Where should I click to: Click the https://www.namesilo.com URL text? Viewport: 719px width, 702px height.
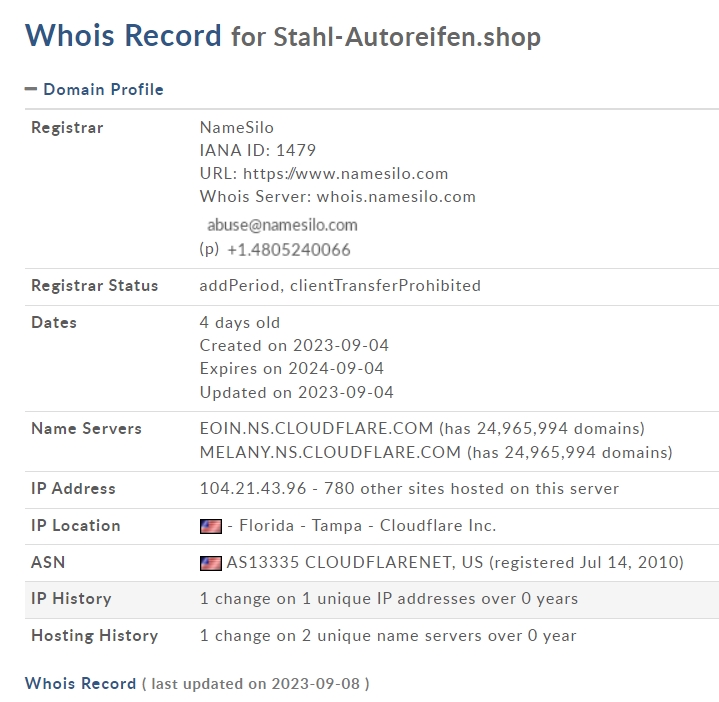click(345, 174)
